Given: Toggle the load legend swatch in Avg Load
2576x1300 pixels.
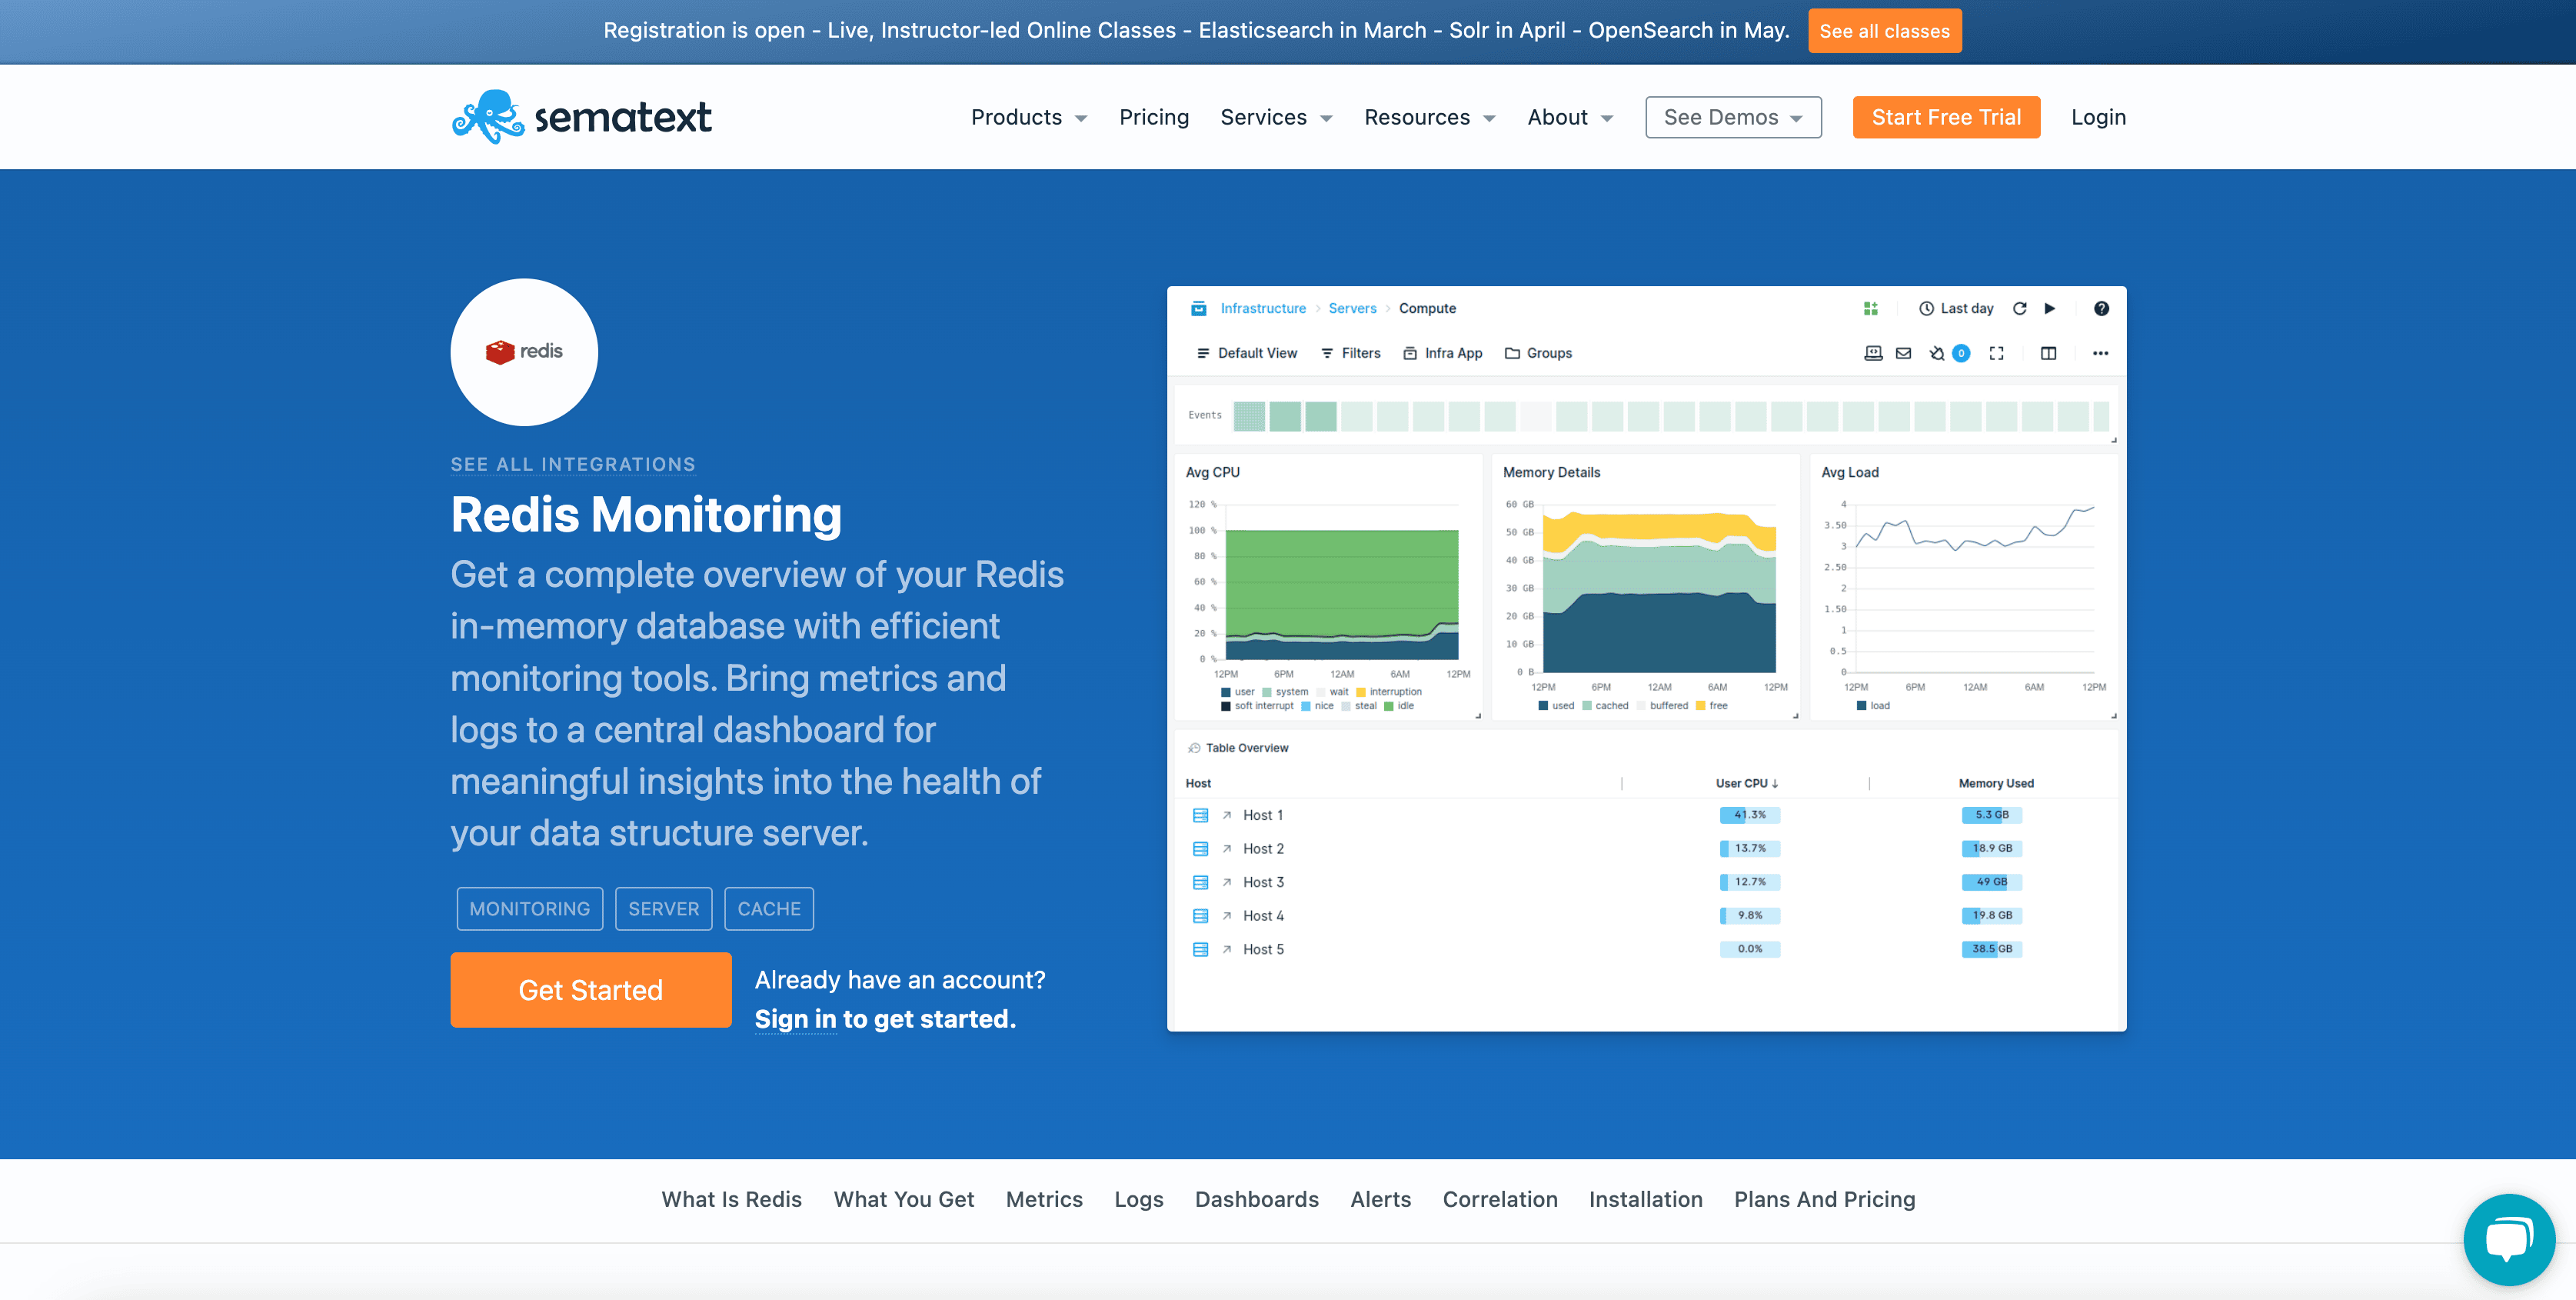Looking at the screenshot, I should (x=1861, y=706).
